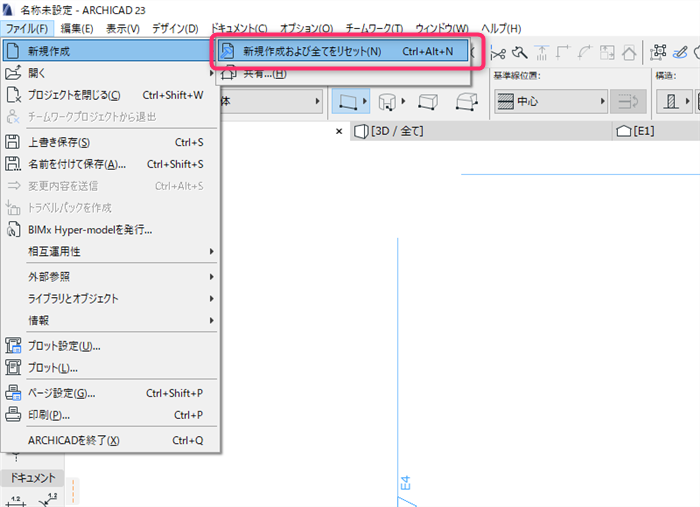Image resolution: width=700 pixels, height=507 pixels.
Task: Open the 基準線位置 中心 dropdown
Action: (551, 101)
